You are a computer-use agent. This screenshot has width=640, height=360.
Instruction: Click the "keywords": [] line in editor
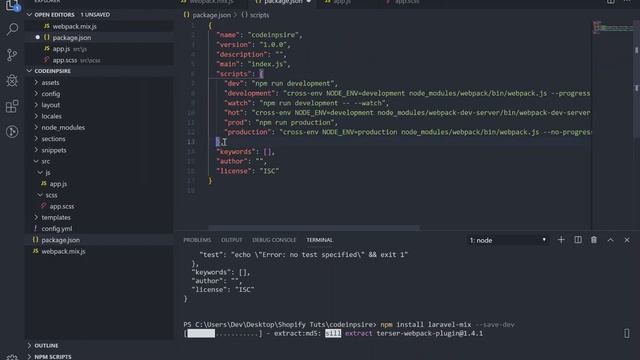point(245,152)
